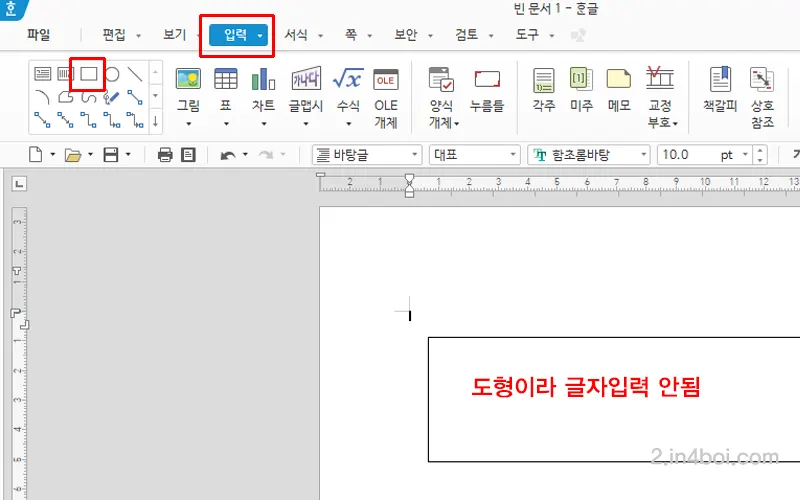Select the freehand pen drawing tool

click(112, 97)
